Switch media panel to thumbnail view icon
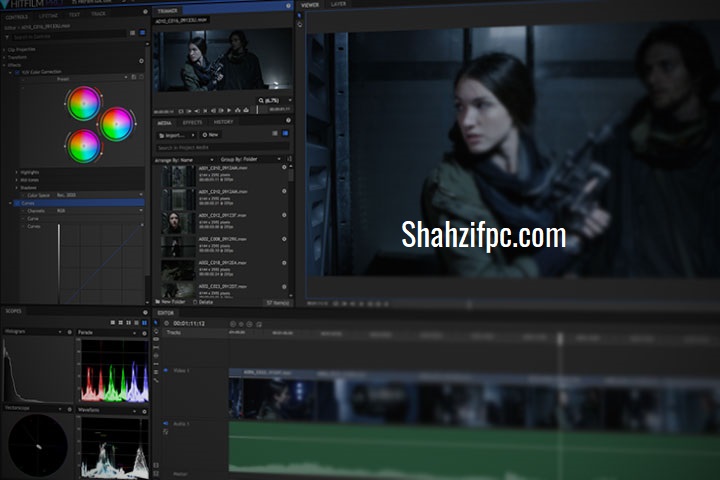The width and height of the screenshot is (720, 480). tap(285, 133)
